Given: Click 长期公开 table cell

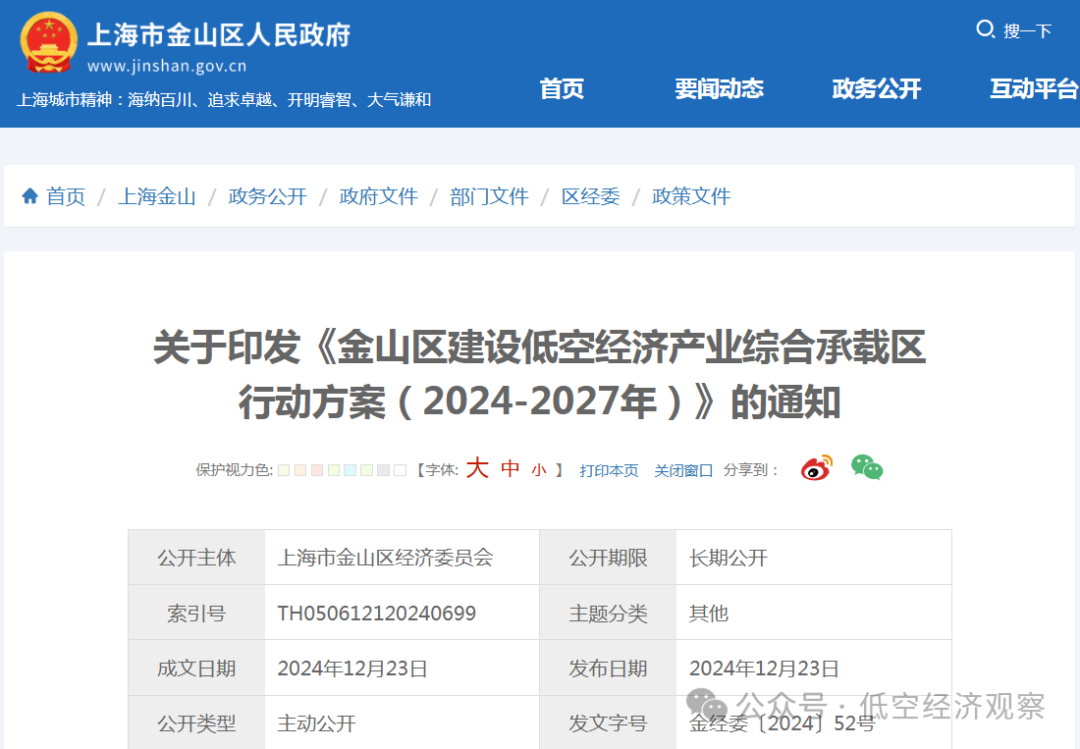Looking at the screenshot, I should pyautogui.click(x=813, y=557).
